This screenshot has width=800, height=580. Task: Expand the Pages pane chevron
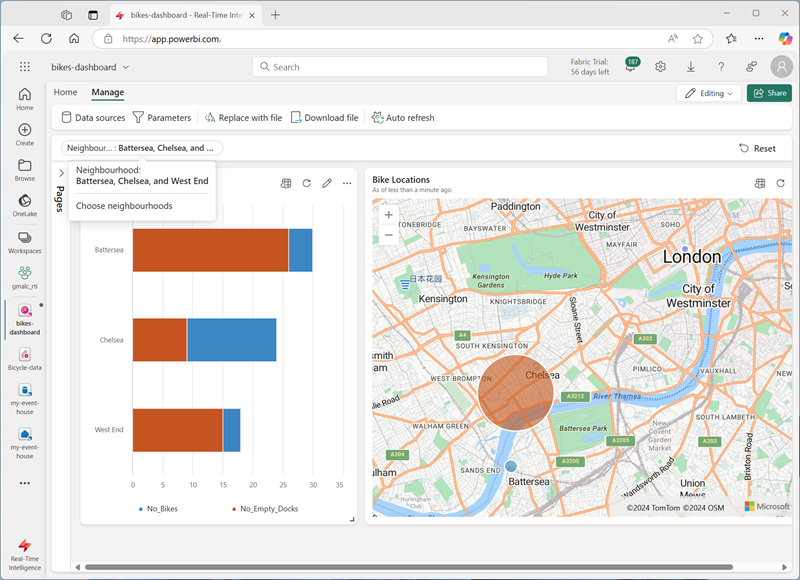(x=61, y=173)
